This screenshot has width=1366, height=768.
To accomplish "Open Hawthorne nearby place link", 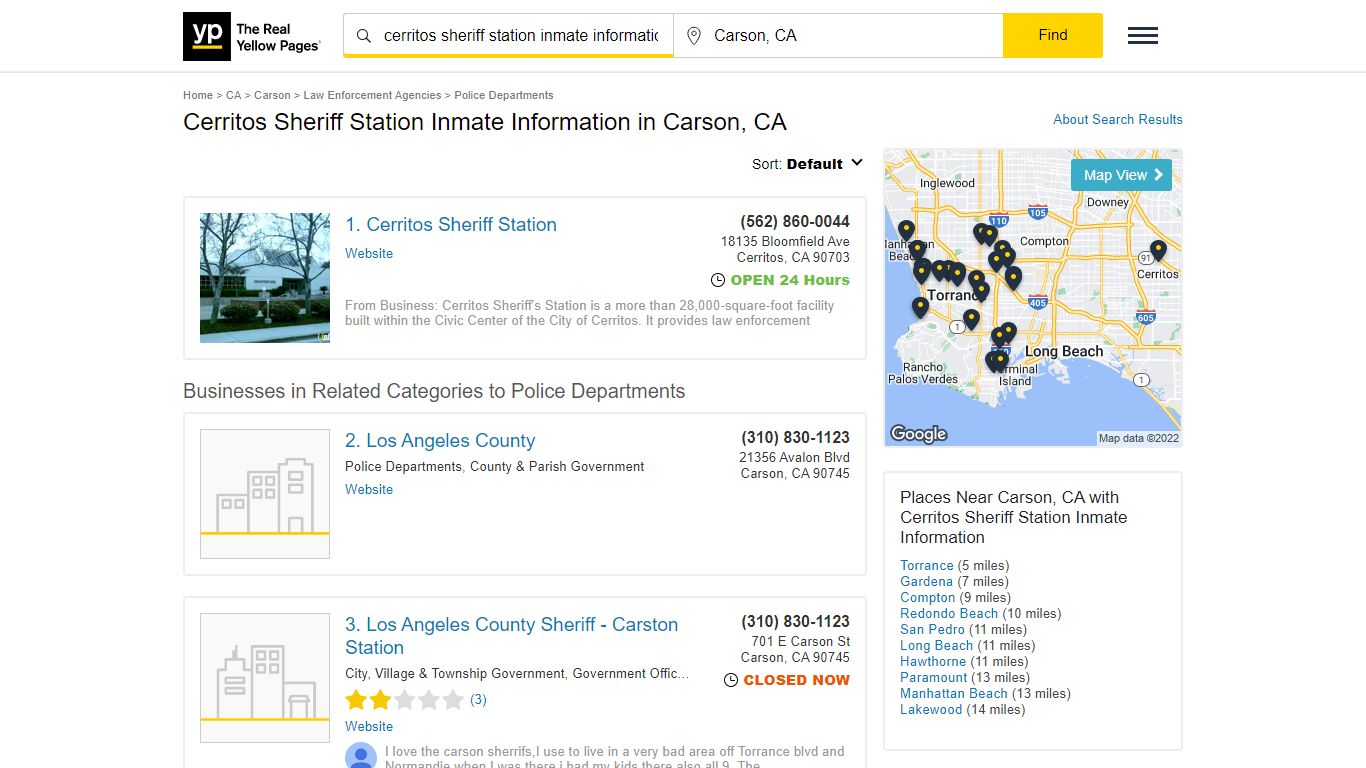I will click(x=933, y=661).
